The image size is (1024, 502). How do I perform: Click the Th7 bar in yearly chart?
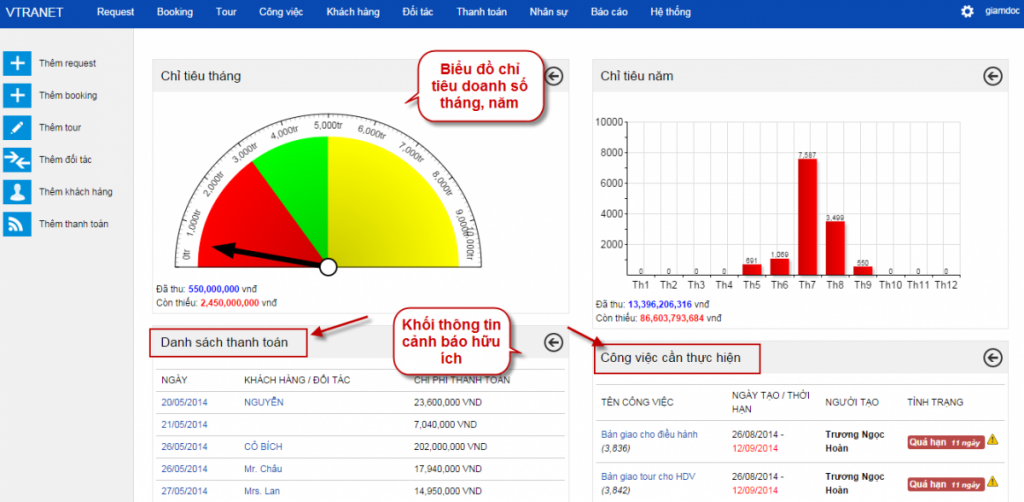[807, 216]
